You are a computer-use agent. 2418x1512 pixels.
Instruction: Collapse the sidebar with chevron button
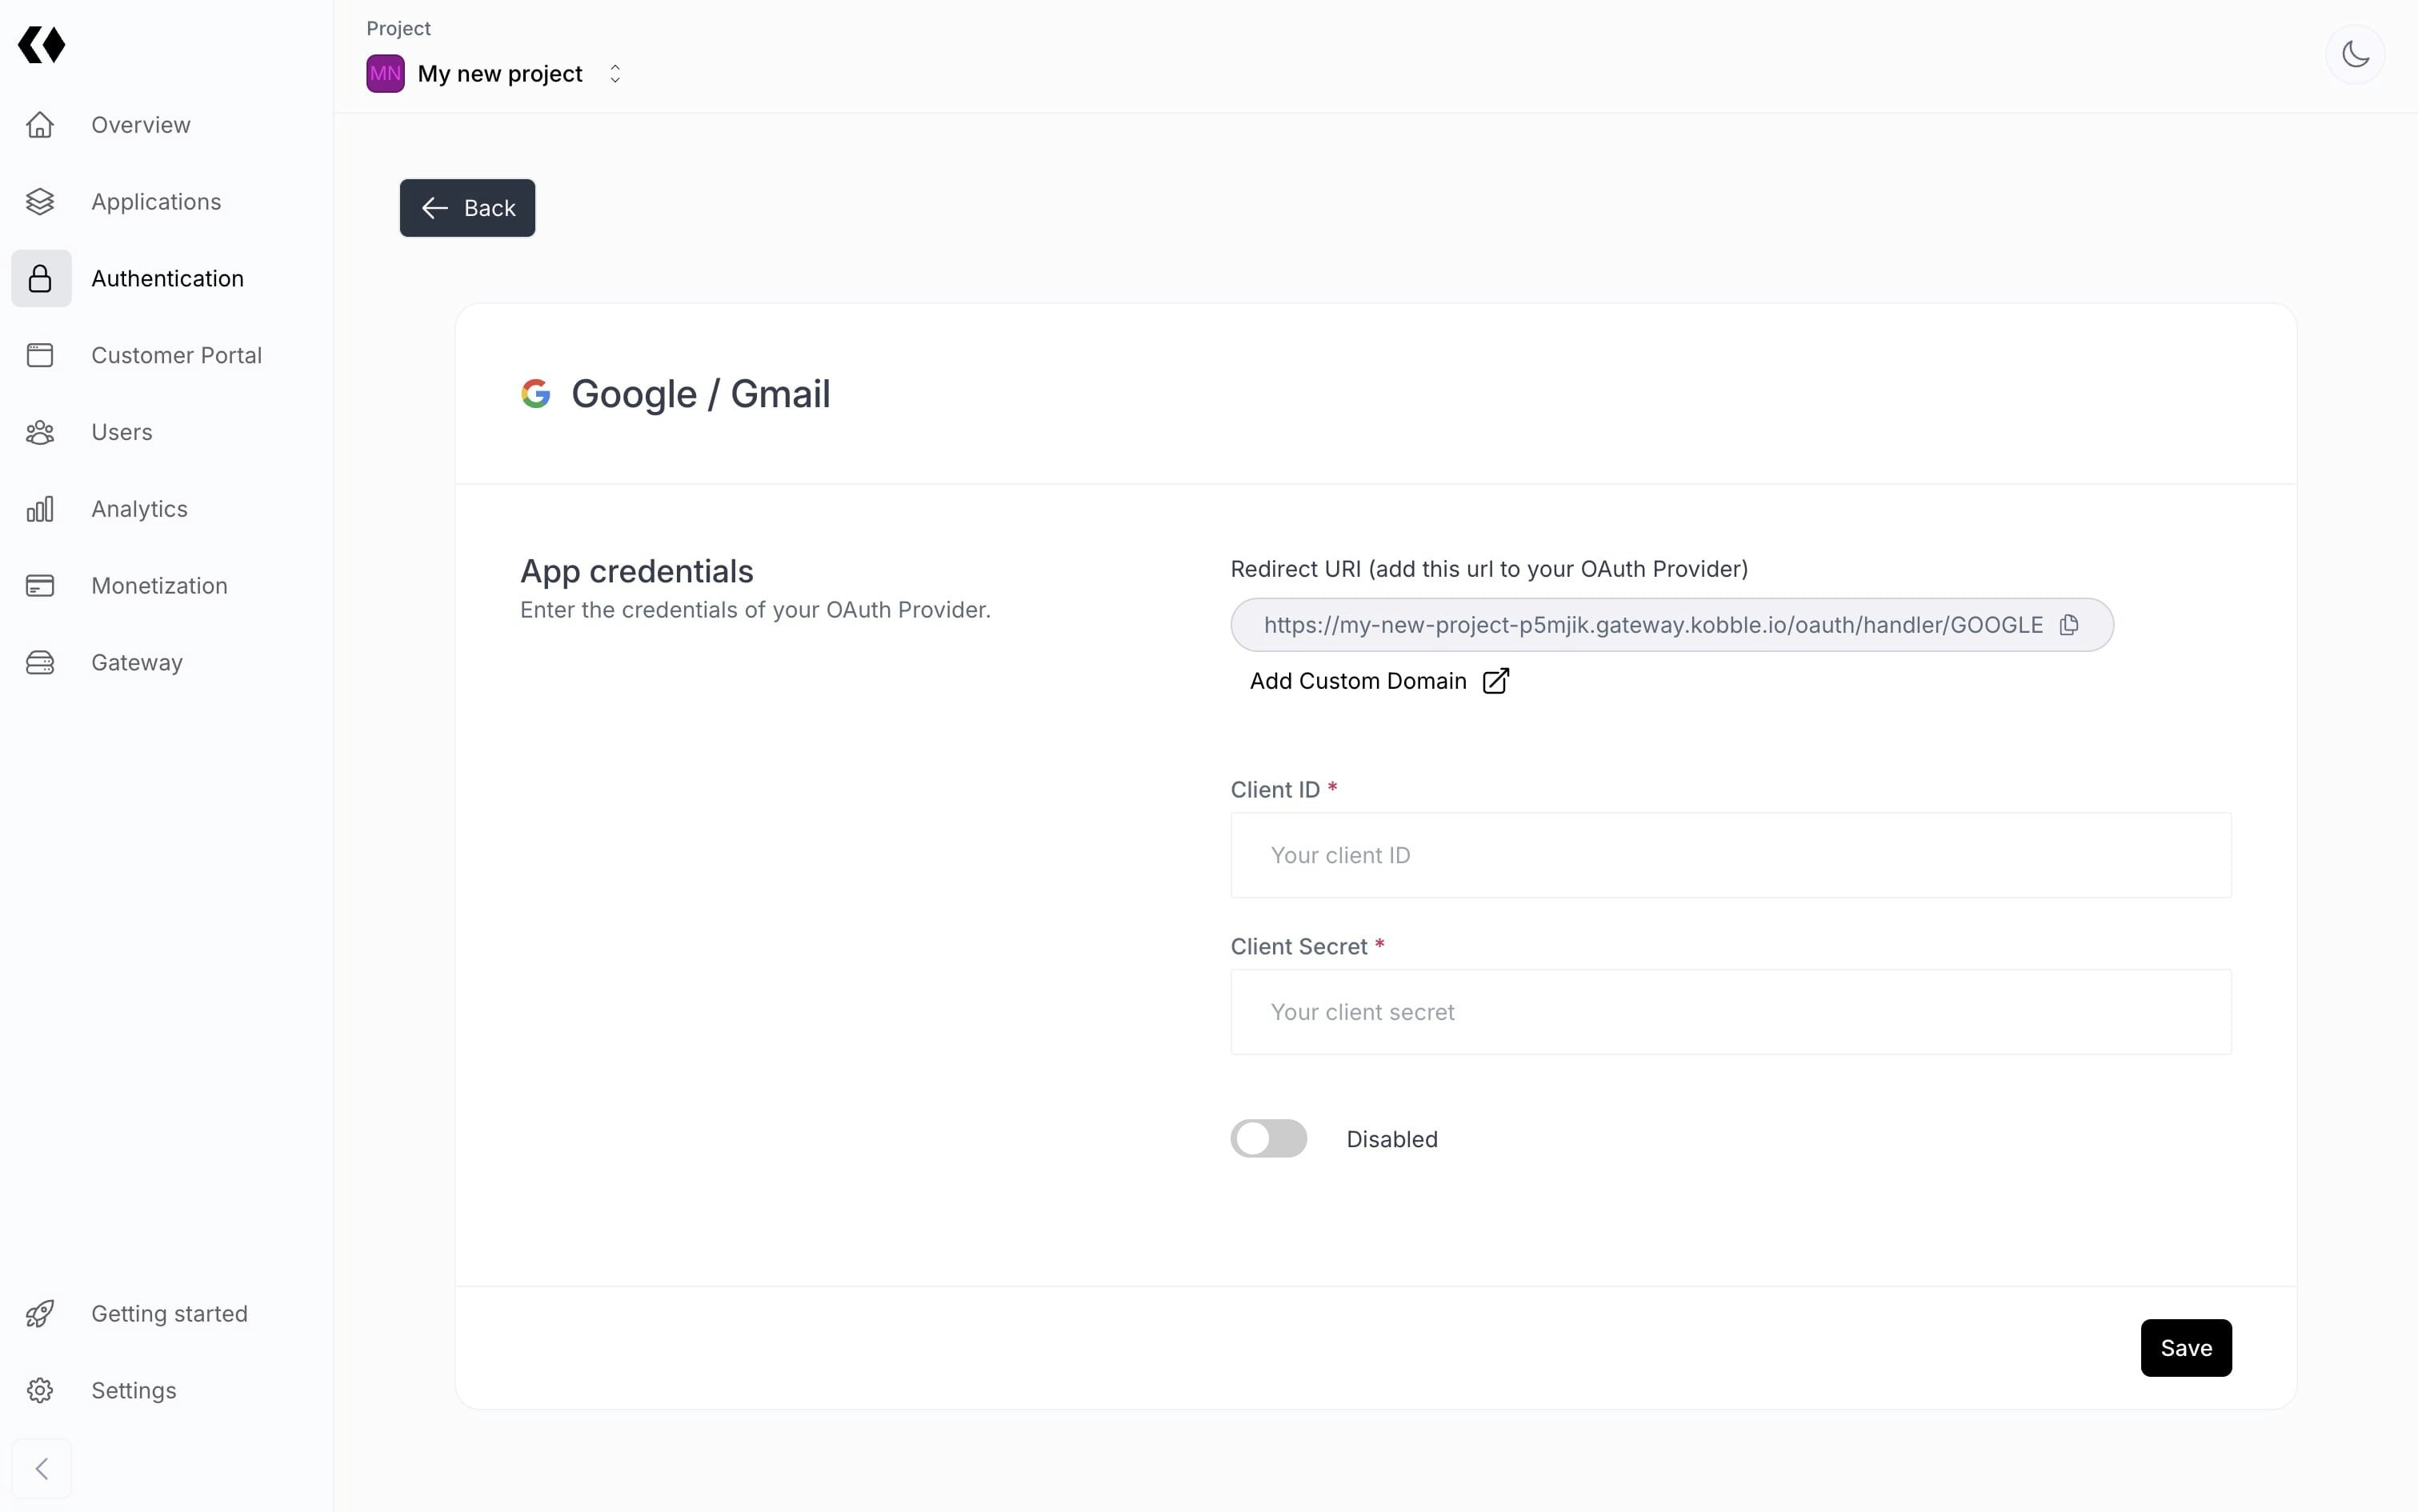click(41, 1468)
